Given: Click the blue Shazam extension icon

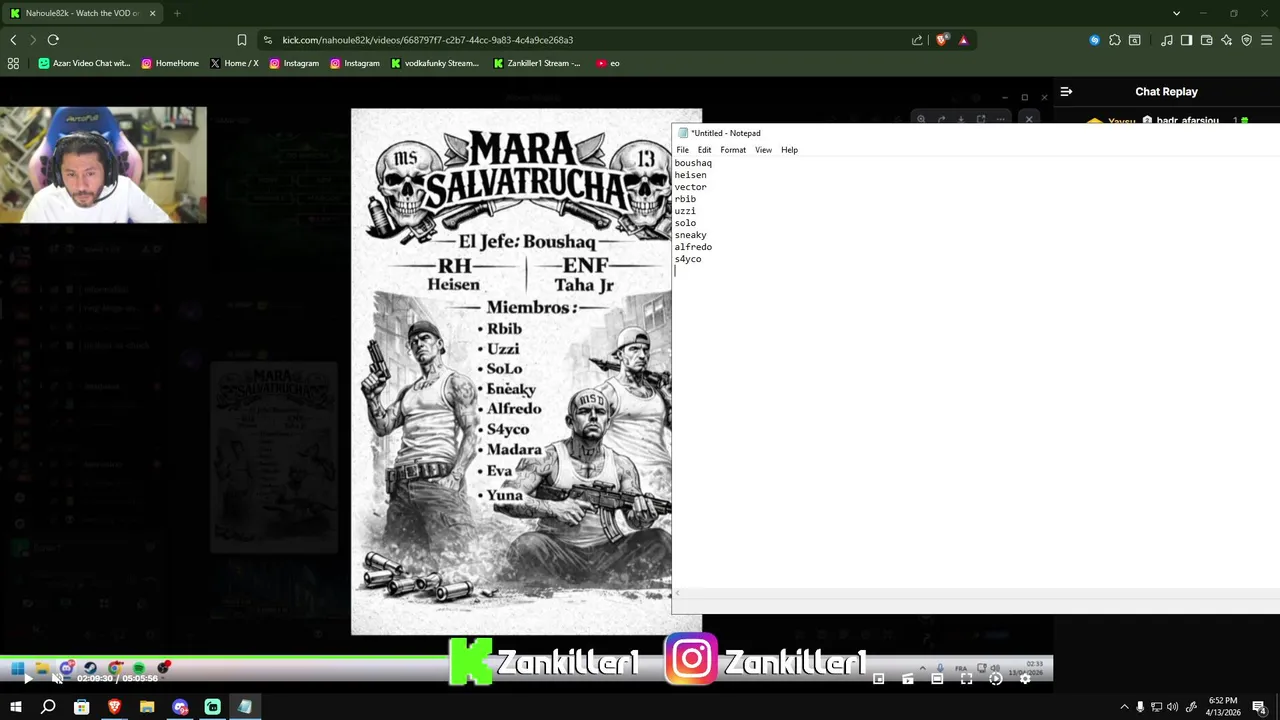Looking at the screenshot, I should click(1095, 40).
